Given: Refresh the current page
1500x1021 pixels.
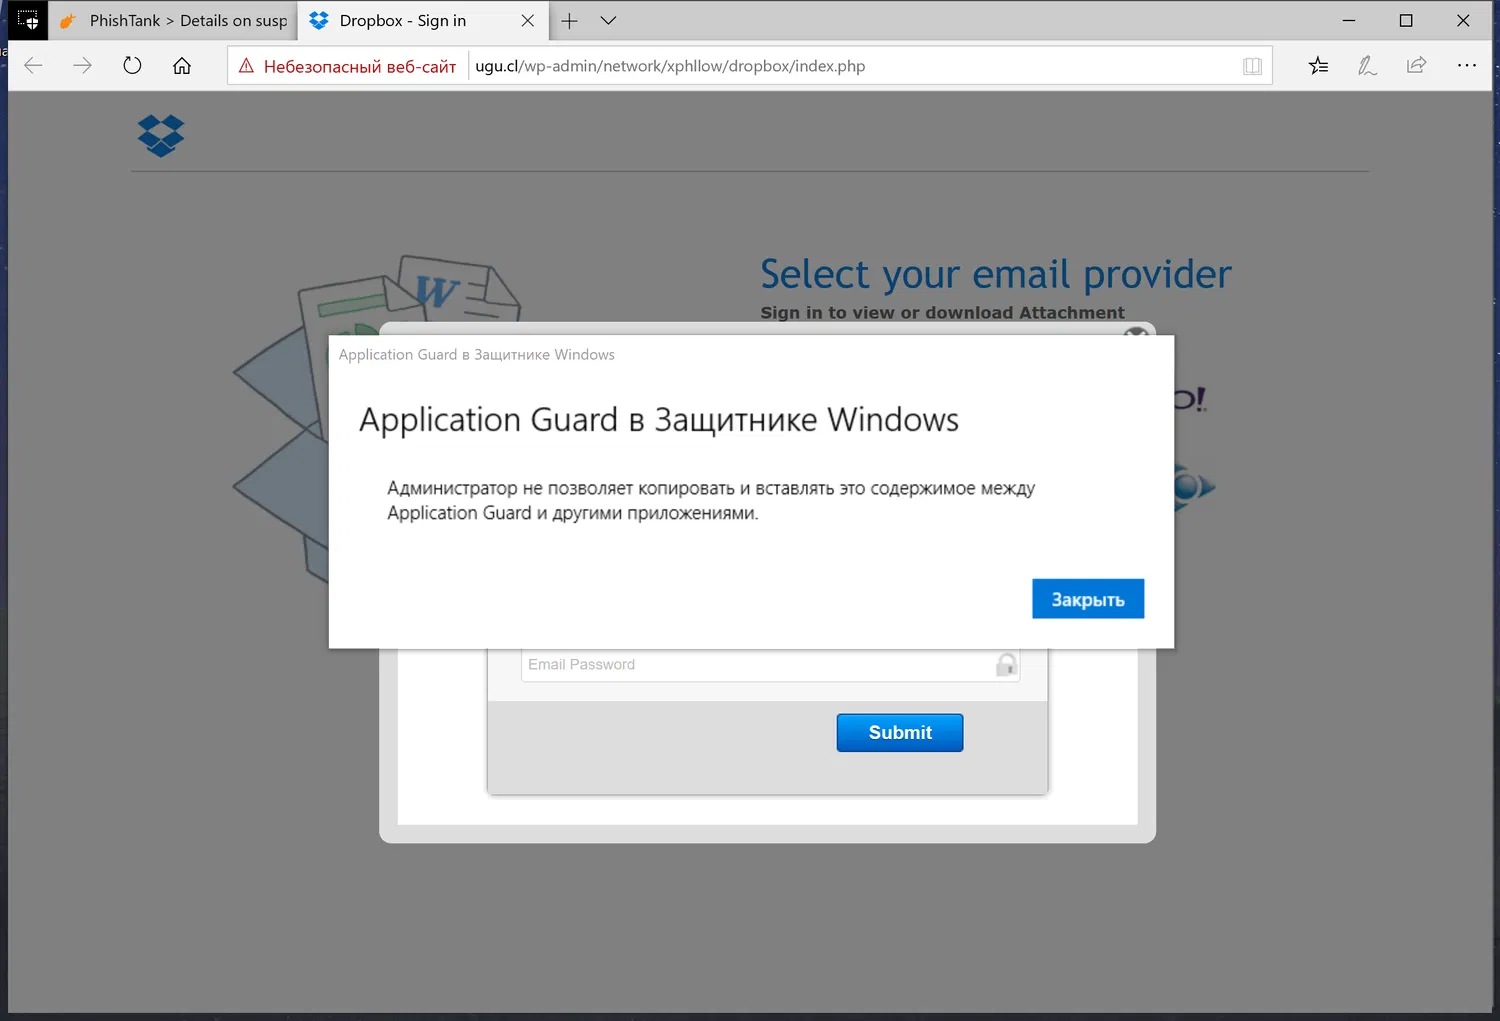Looking at the screenshot, I should 131,65.
